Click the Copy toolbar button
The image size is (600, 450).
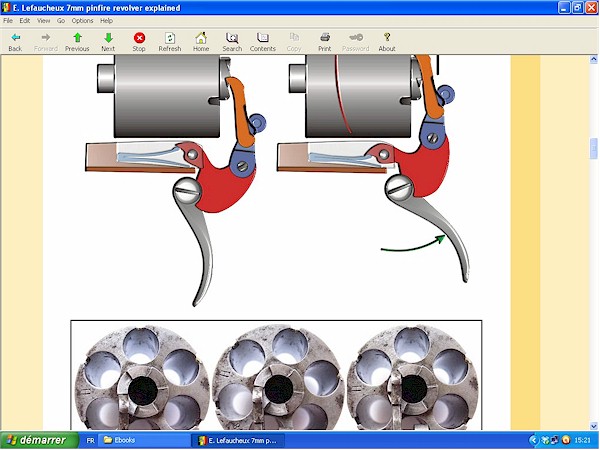[x=294, y=42]
